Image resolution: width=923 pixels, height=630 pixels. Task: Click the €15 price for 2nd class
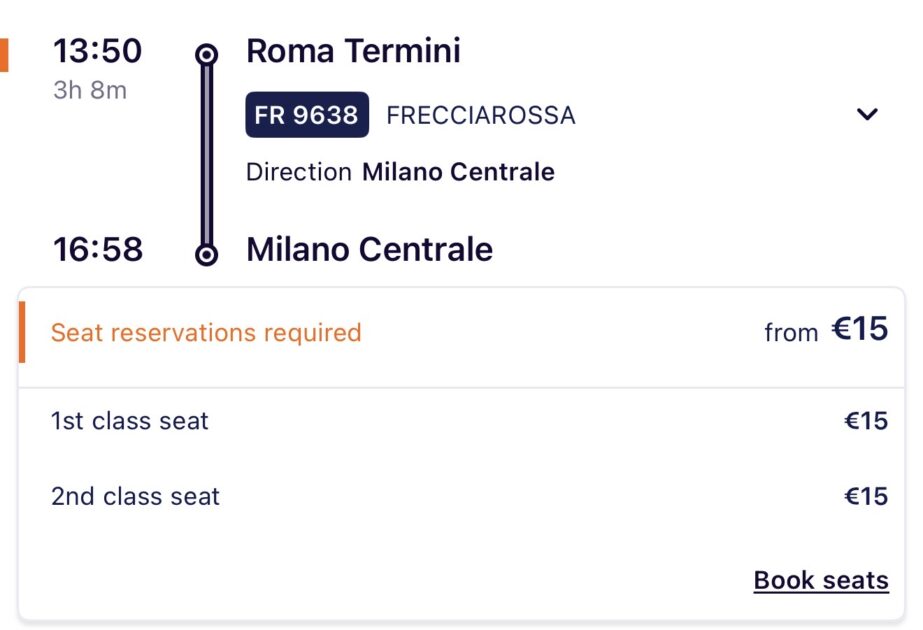[x=865, y=496]
